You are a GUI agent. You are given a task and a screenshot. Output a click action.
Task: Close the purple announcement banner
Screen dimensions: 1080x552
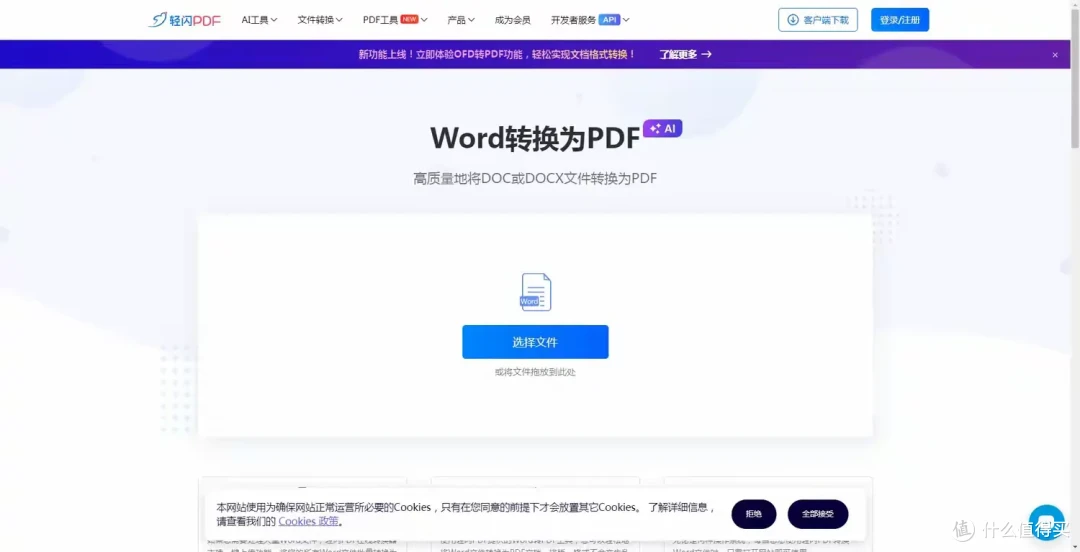[1055, 55]
